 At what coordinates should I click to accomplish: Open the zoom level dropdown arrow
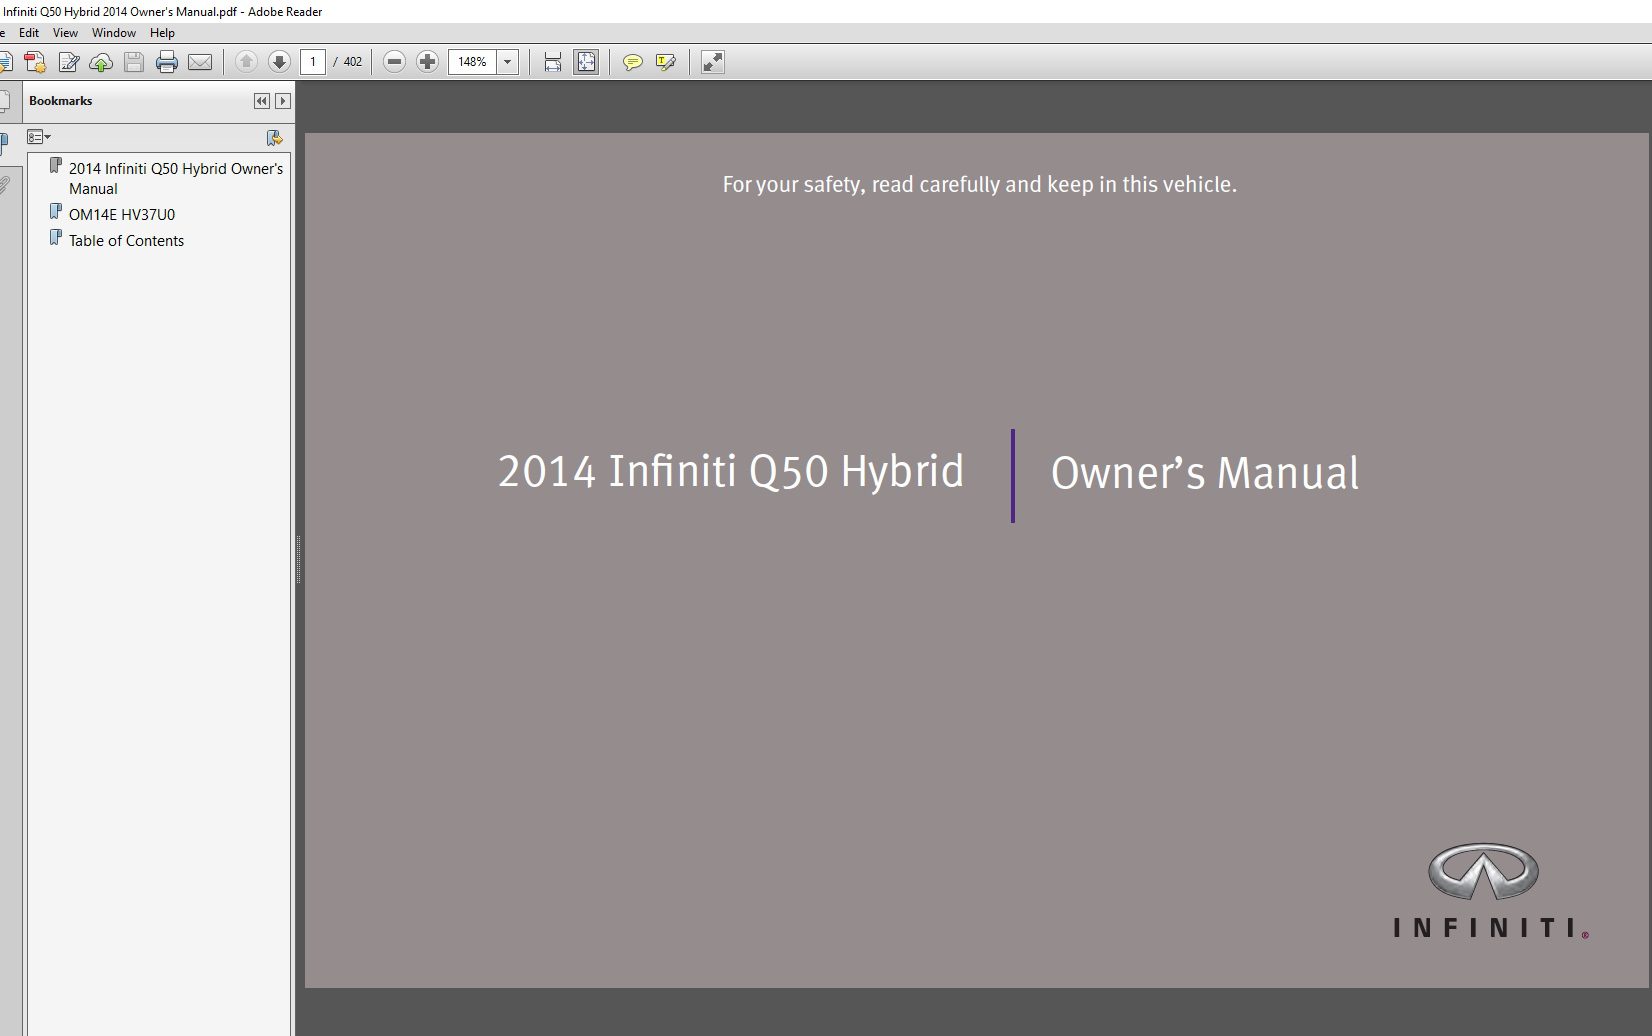tap(507, 62)
